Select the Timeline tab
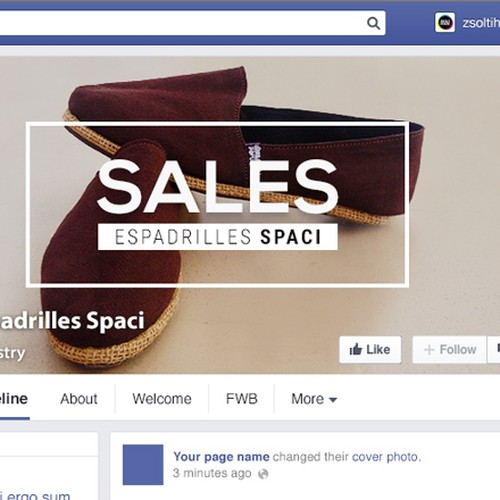Viewport: 500px width, 500px height. coord(14,400)
